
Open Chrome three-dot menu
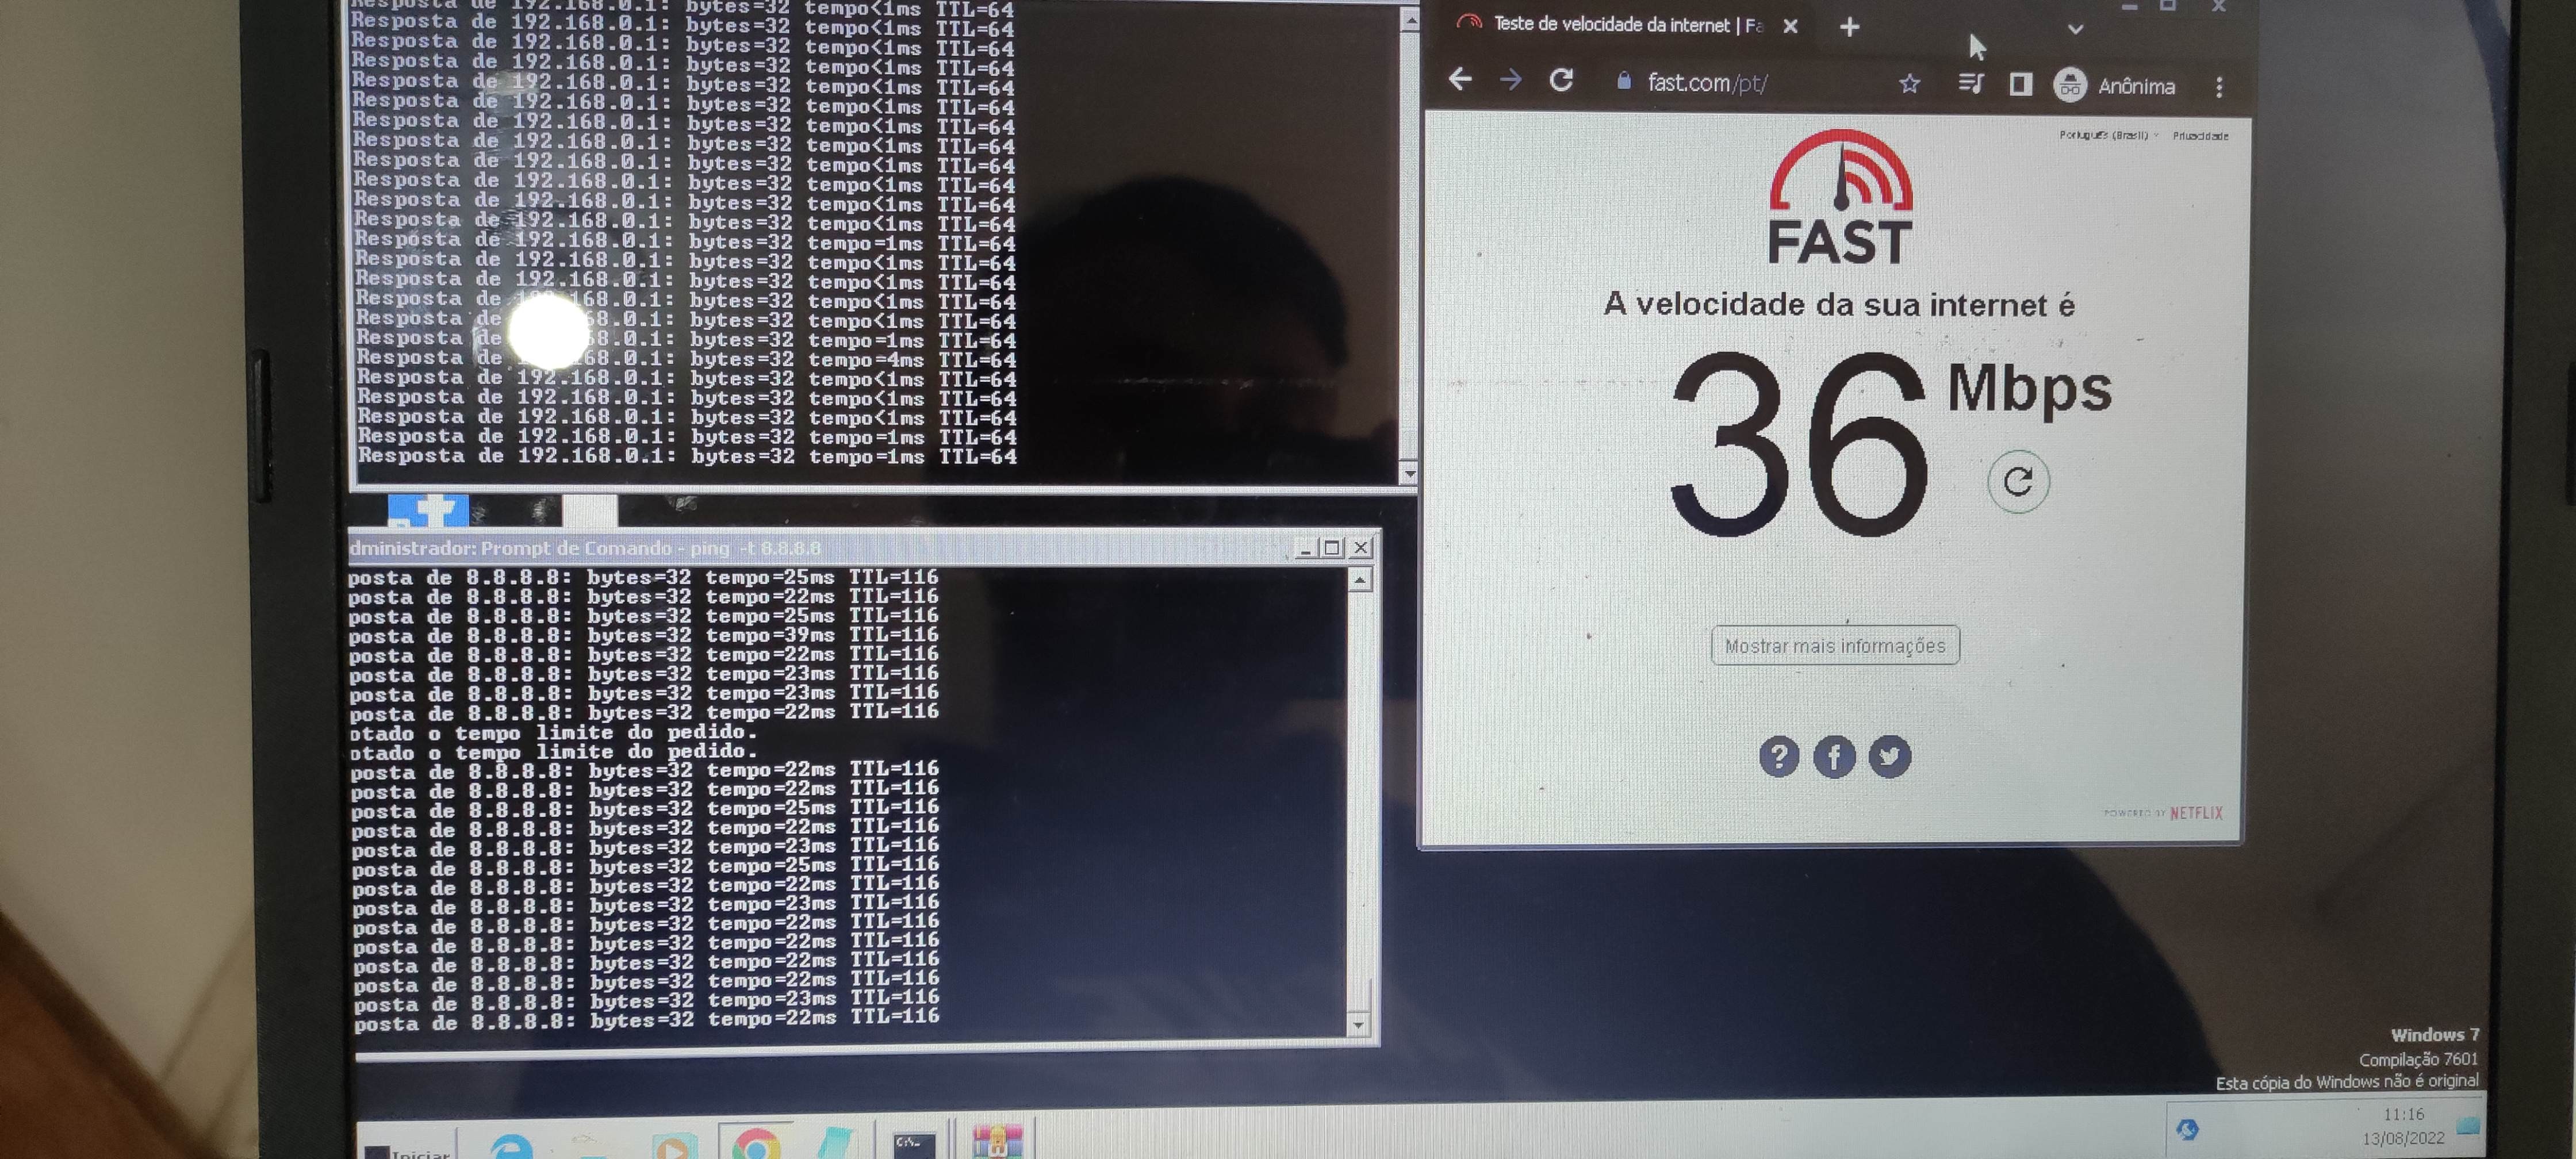tap(2219, 88)
